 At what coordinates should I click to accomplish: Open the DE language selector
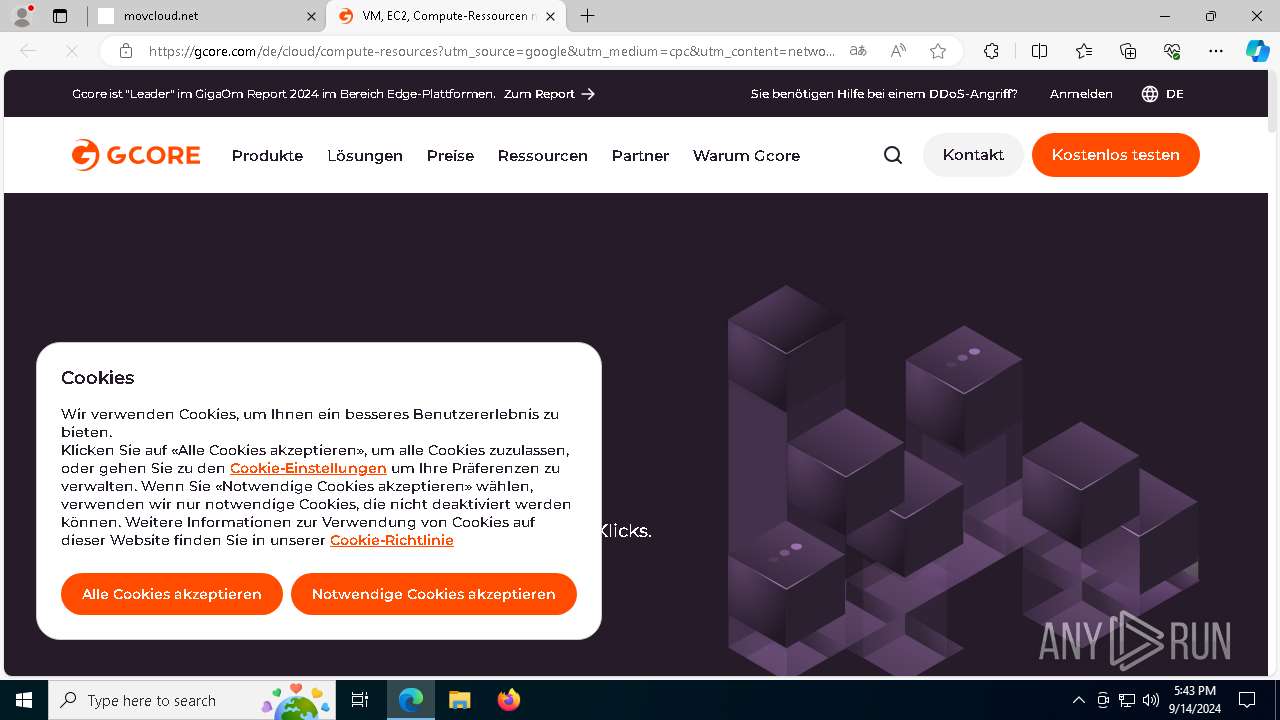(x=1163, y=94)
